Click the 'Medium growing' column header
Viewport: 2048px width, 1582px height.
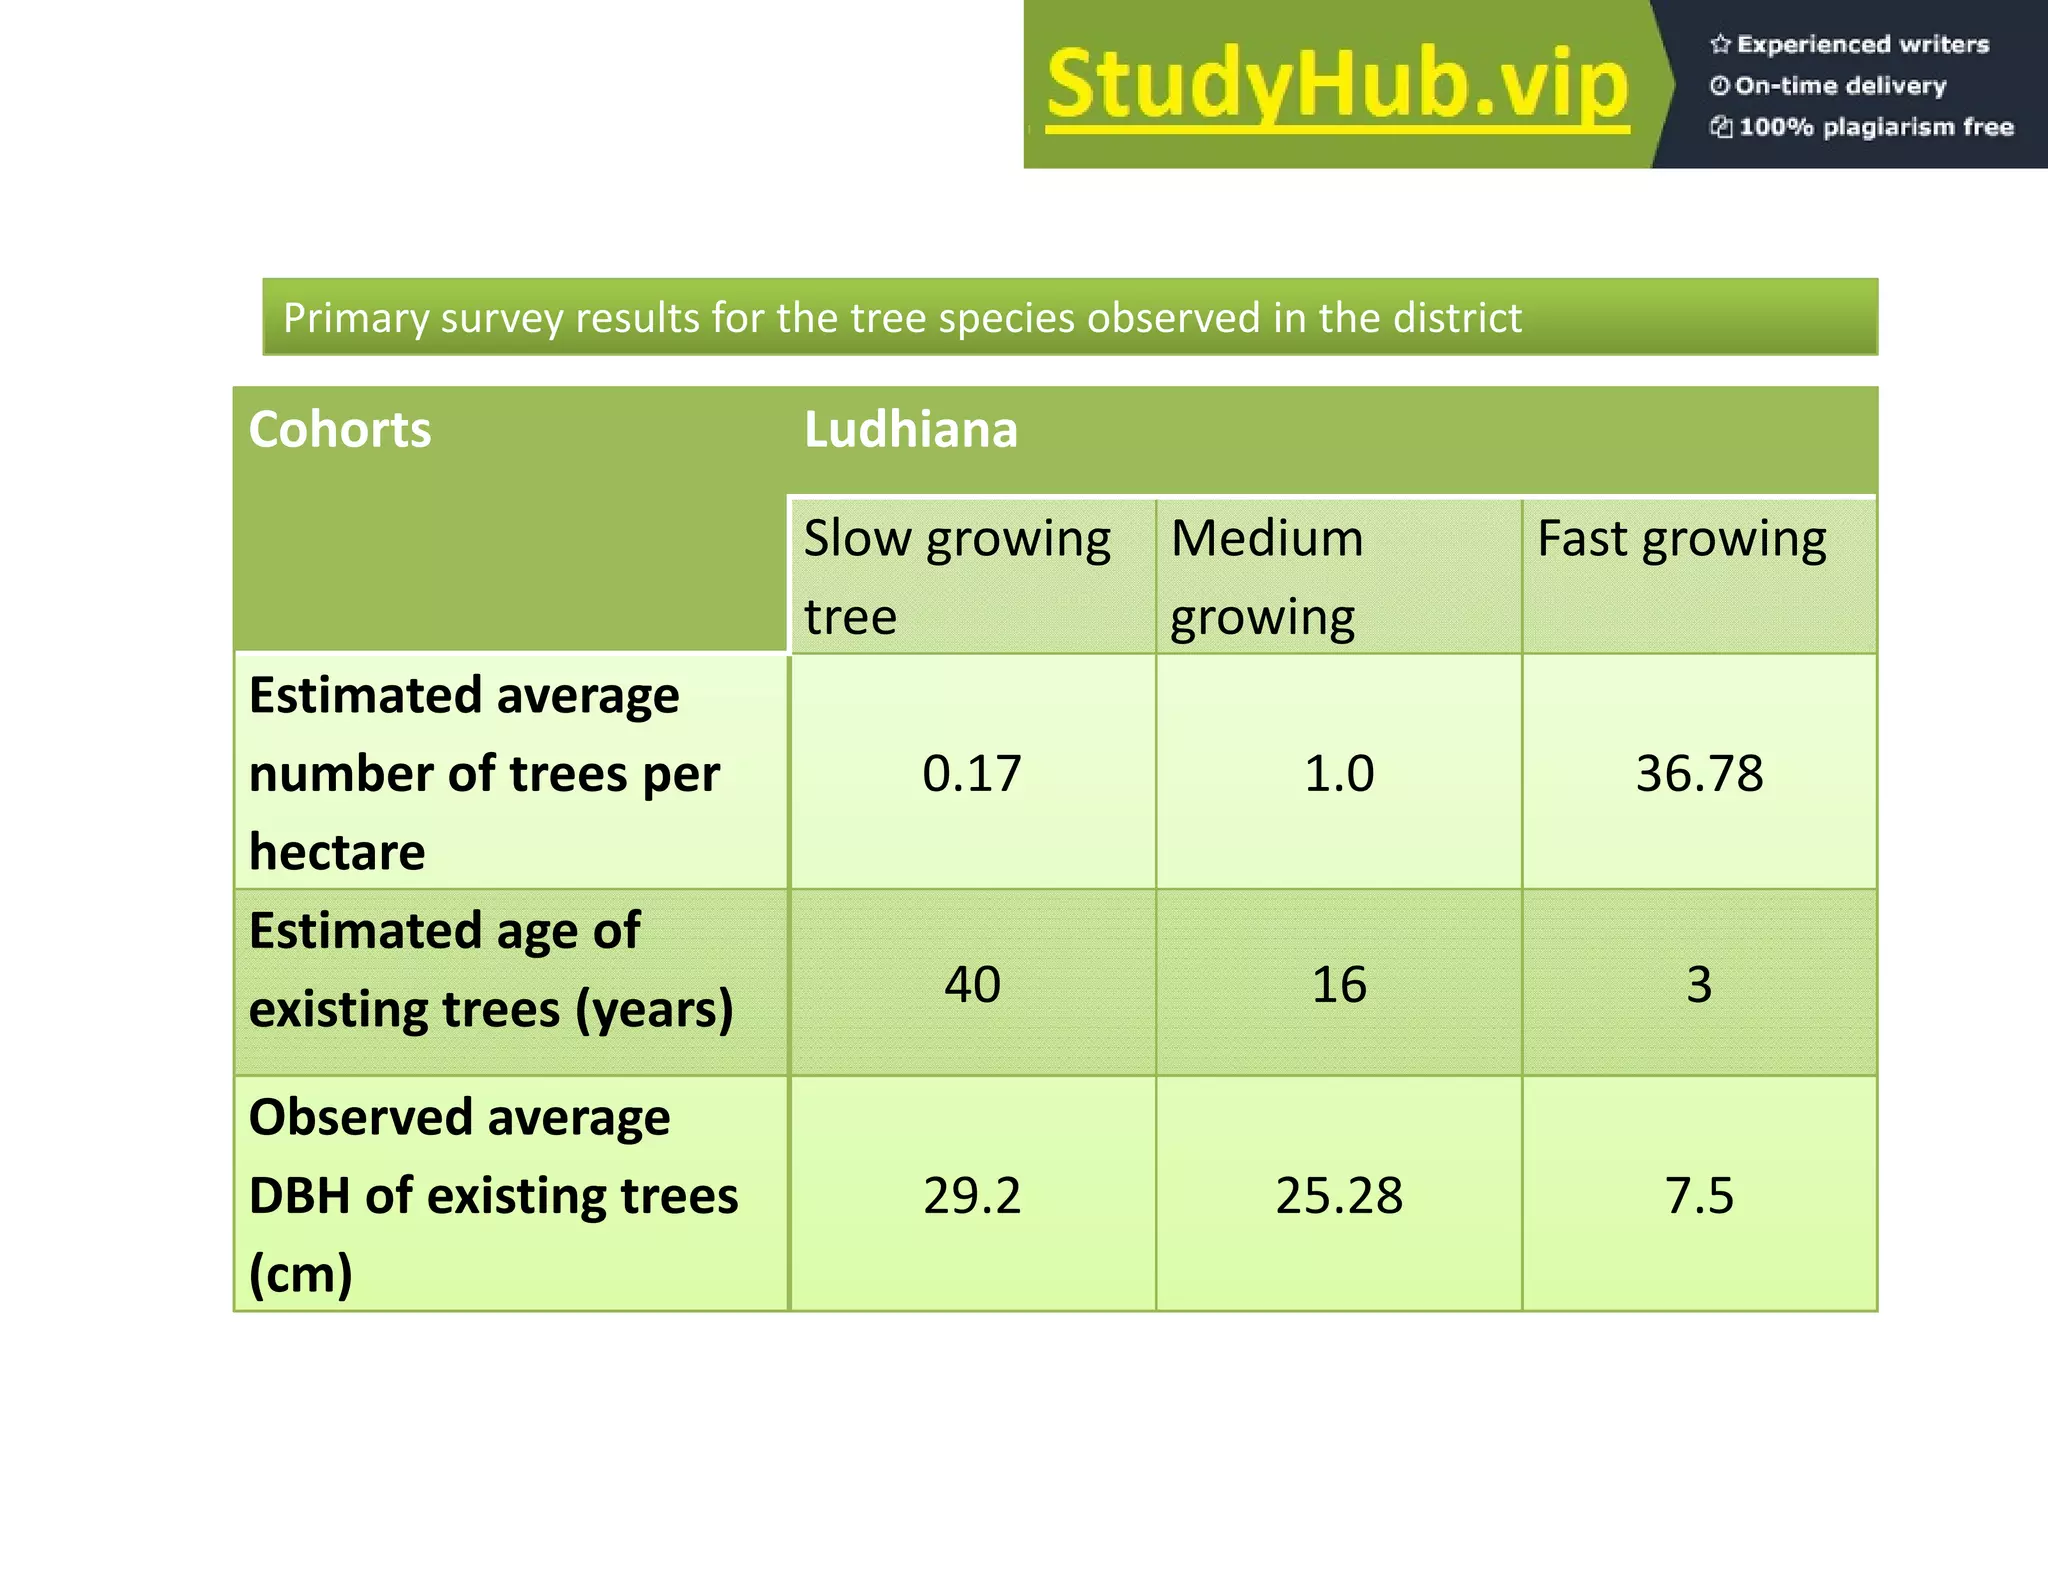[1339, 576]
